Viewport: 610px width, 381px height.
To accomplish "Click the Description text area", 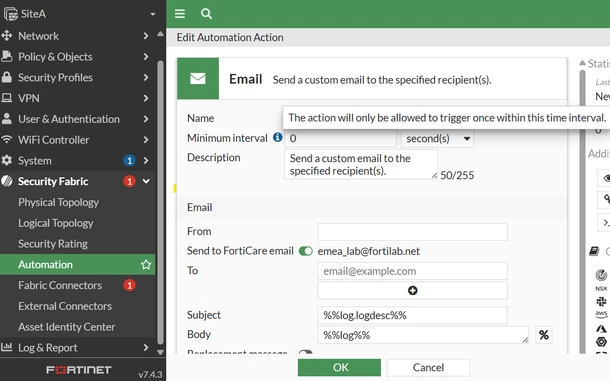I will (361, 164).
